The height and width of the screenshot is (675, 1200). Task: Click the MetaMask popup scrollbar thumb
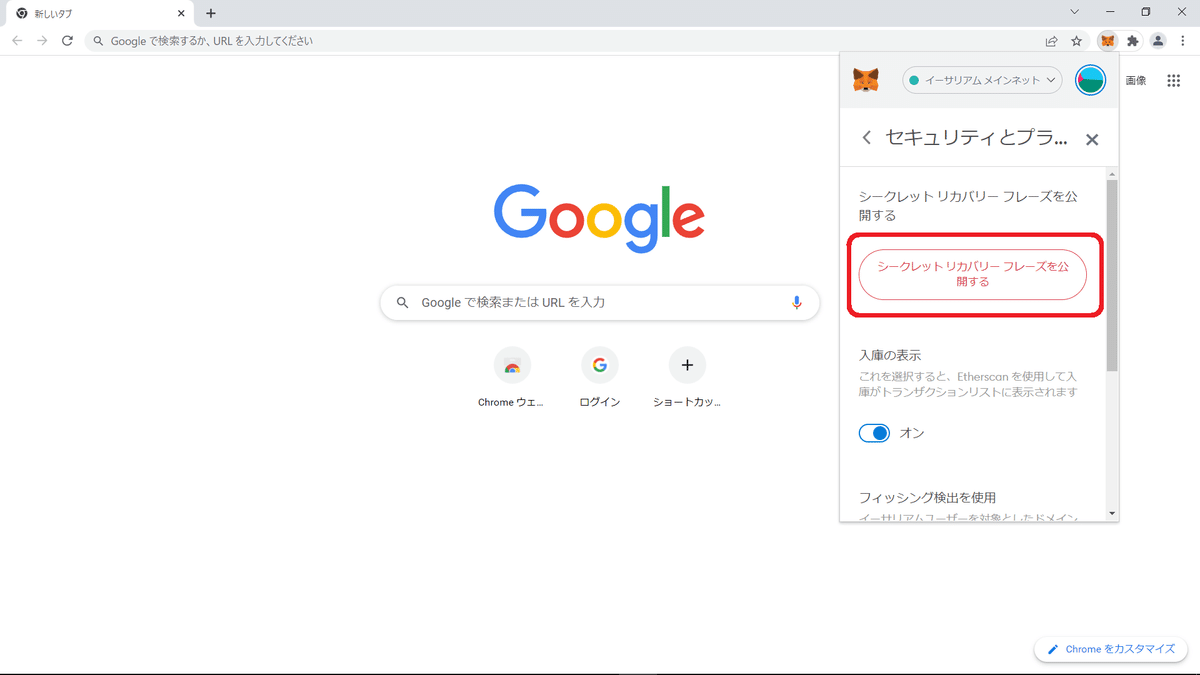pos(1112,275)
